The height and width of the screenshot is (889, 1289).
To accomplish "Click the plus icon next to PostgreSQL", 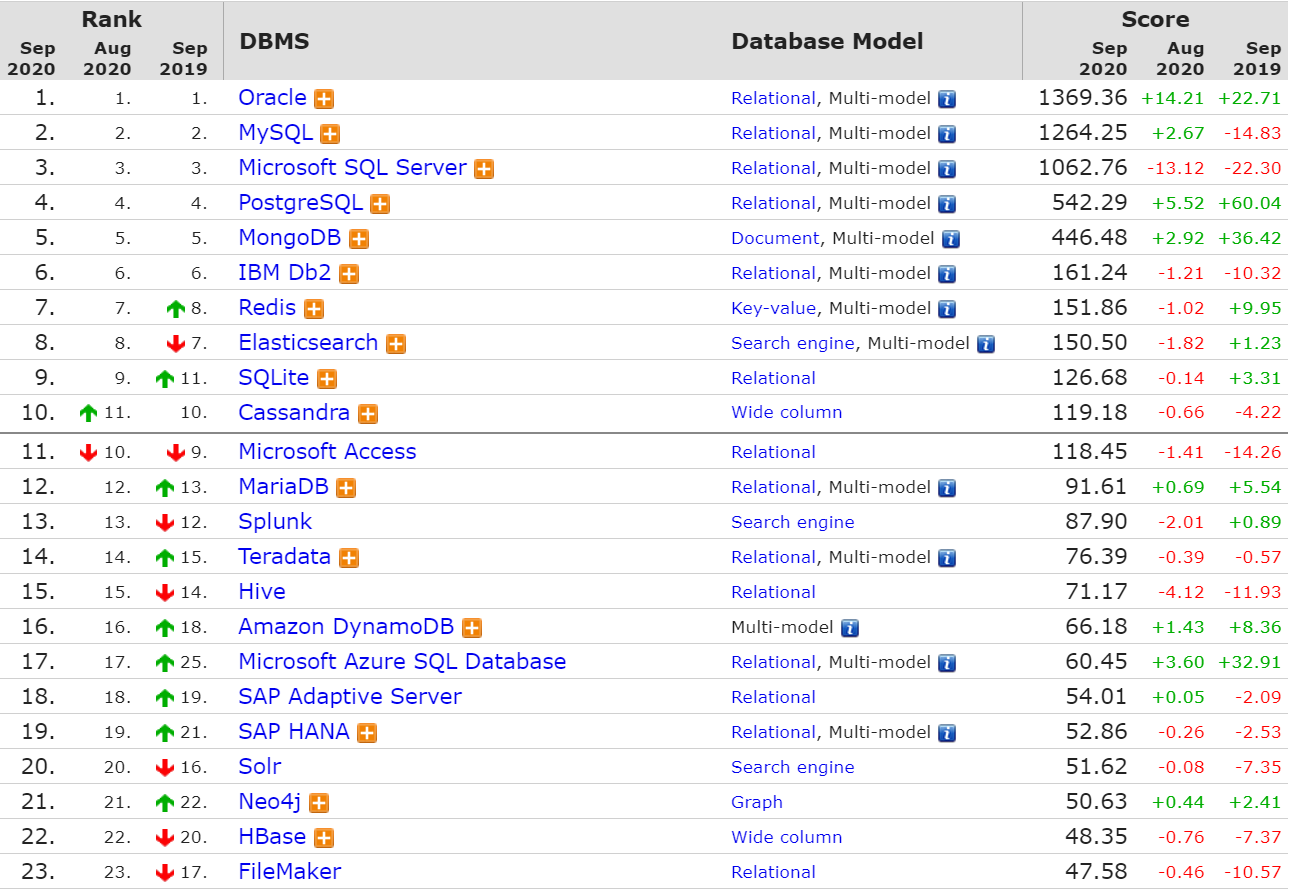I will (x=380, y=204).
